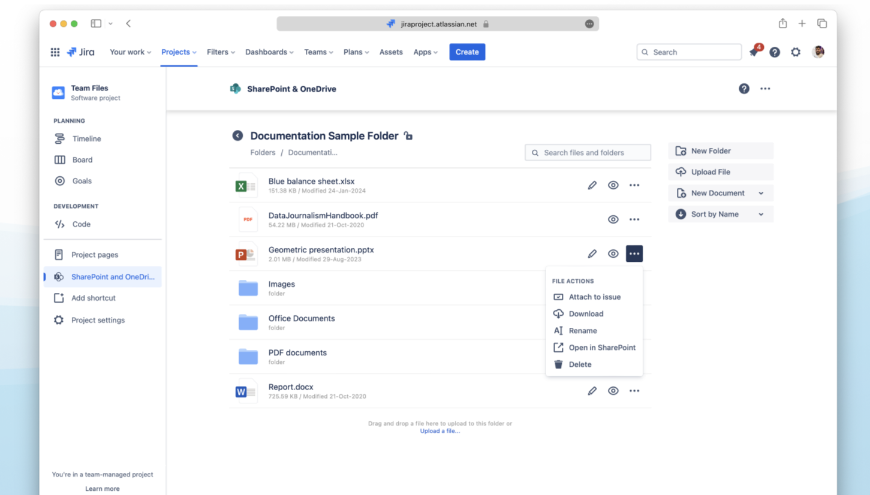The width and height of the screenshot is (870, 495).
Task: Edit Blue balance sheet.xlsx with pencil icon
Action: point(592,185)
